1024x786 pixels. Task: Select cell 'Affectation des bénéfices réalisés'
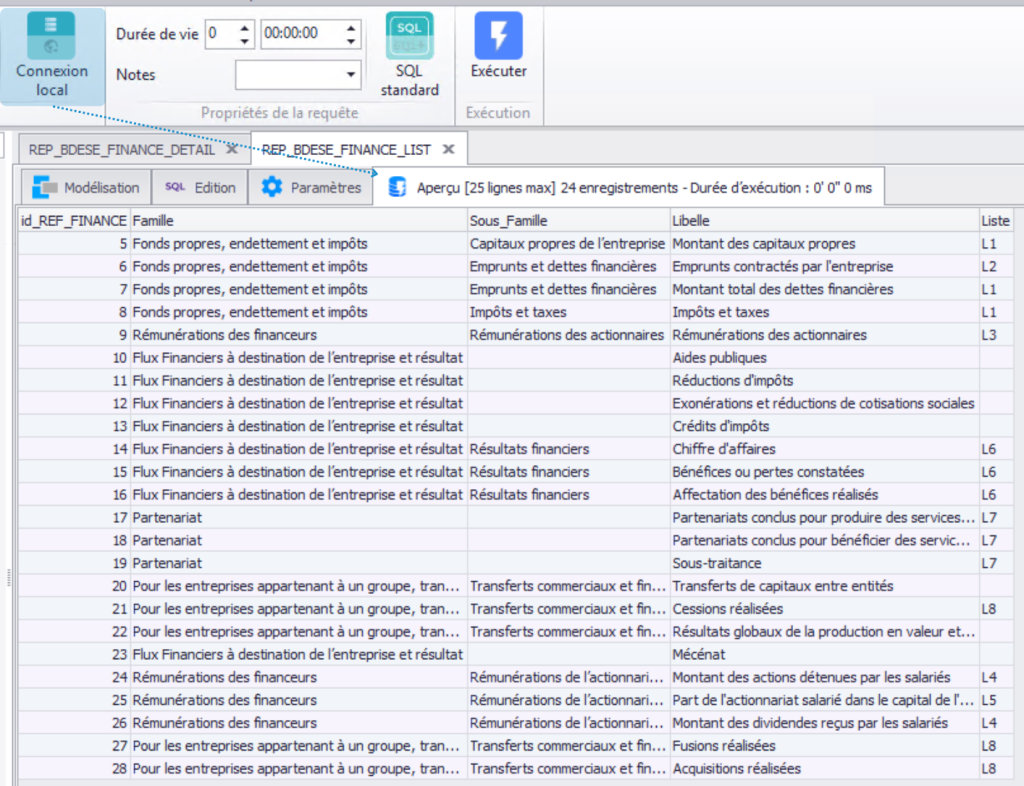point(824,495)
